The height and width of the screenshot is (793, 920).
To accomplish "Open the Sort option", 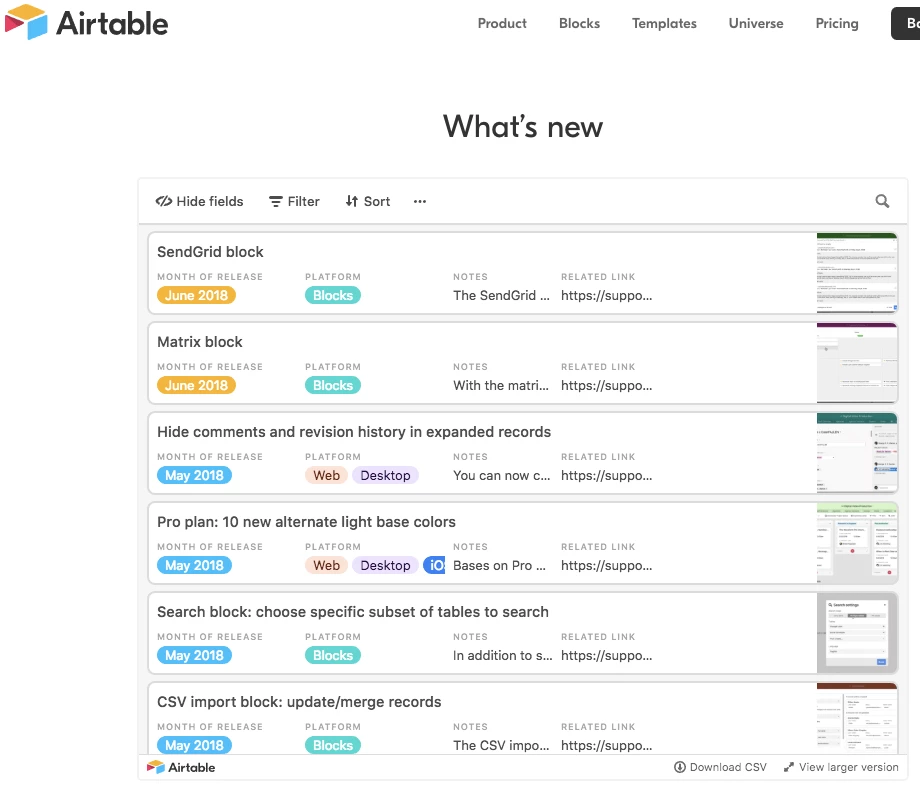I will [368, 201].
